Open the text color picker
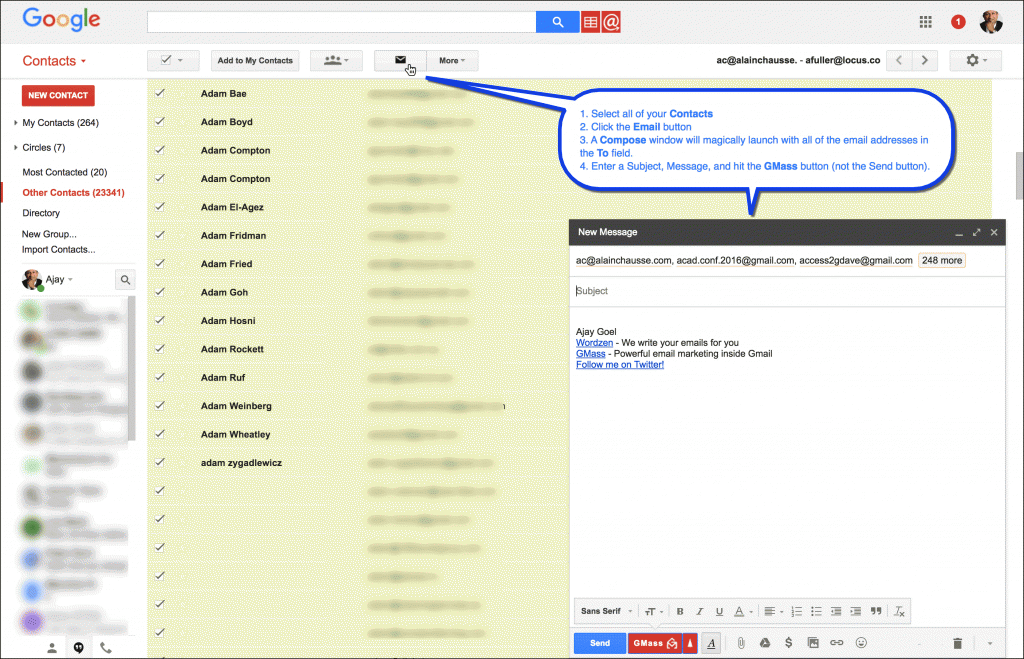Image resolution: width=1024 pixels, height=659 pixels. (740, 611)
